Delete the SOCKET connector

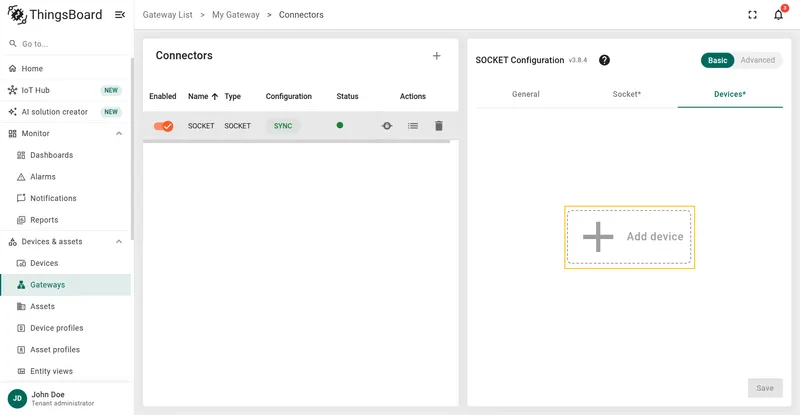pos(439,126)
